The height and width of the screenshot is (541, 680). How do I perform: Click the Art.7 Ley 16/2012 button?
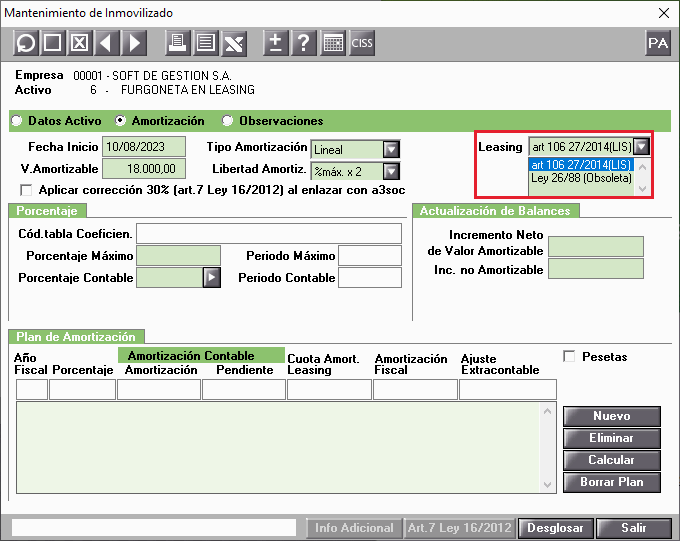click(x=460, y=528)
